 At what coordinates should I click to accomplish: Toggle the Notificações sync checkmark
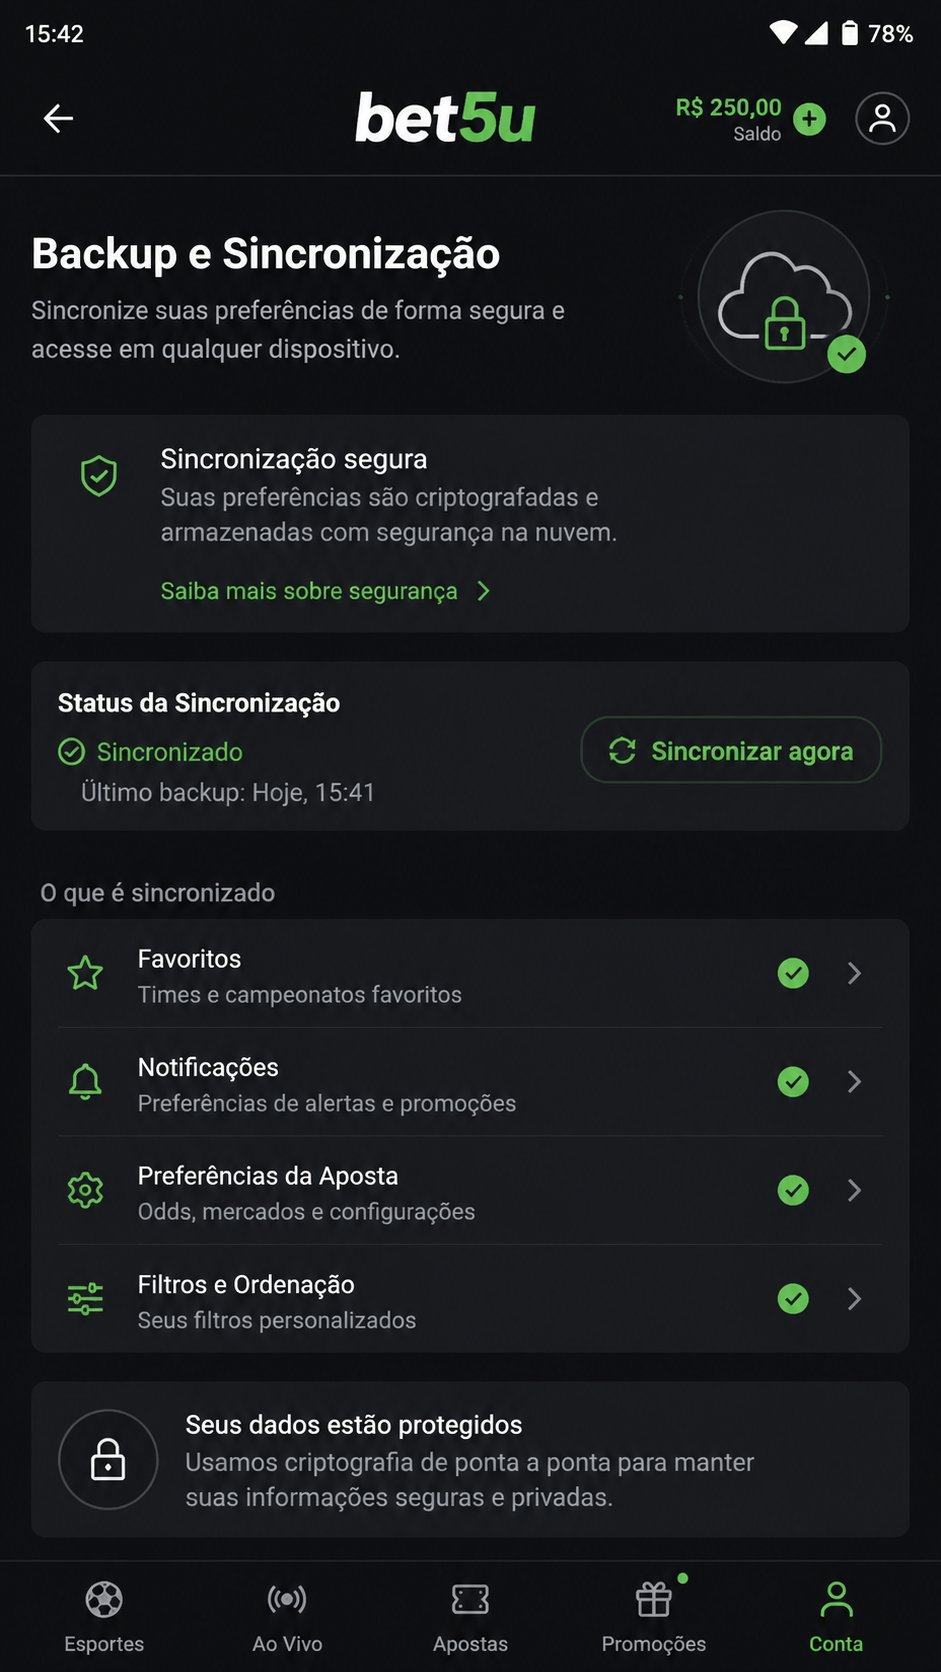793,1081
